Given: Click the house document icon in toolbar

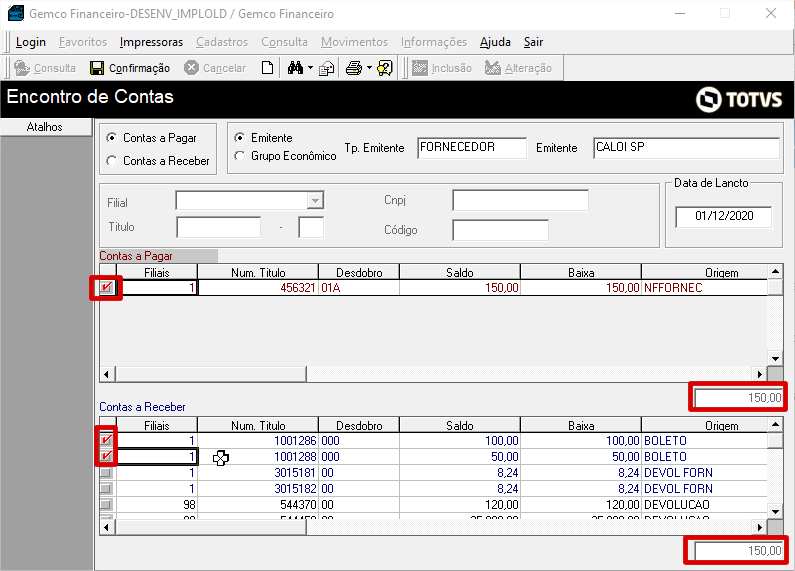Looking at the screenshot, I should [x=327, y=68].
